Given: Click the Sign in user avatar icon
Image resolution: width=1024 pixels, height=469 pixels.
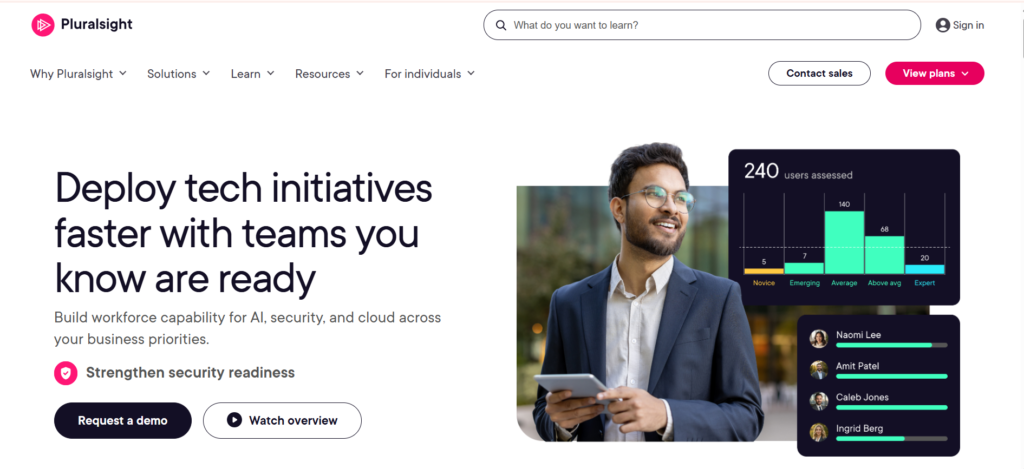Looking at the screenshot, I should tap(942, 25).
